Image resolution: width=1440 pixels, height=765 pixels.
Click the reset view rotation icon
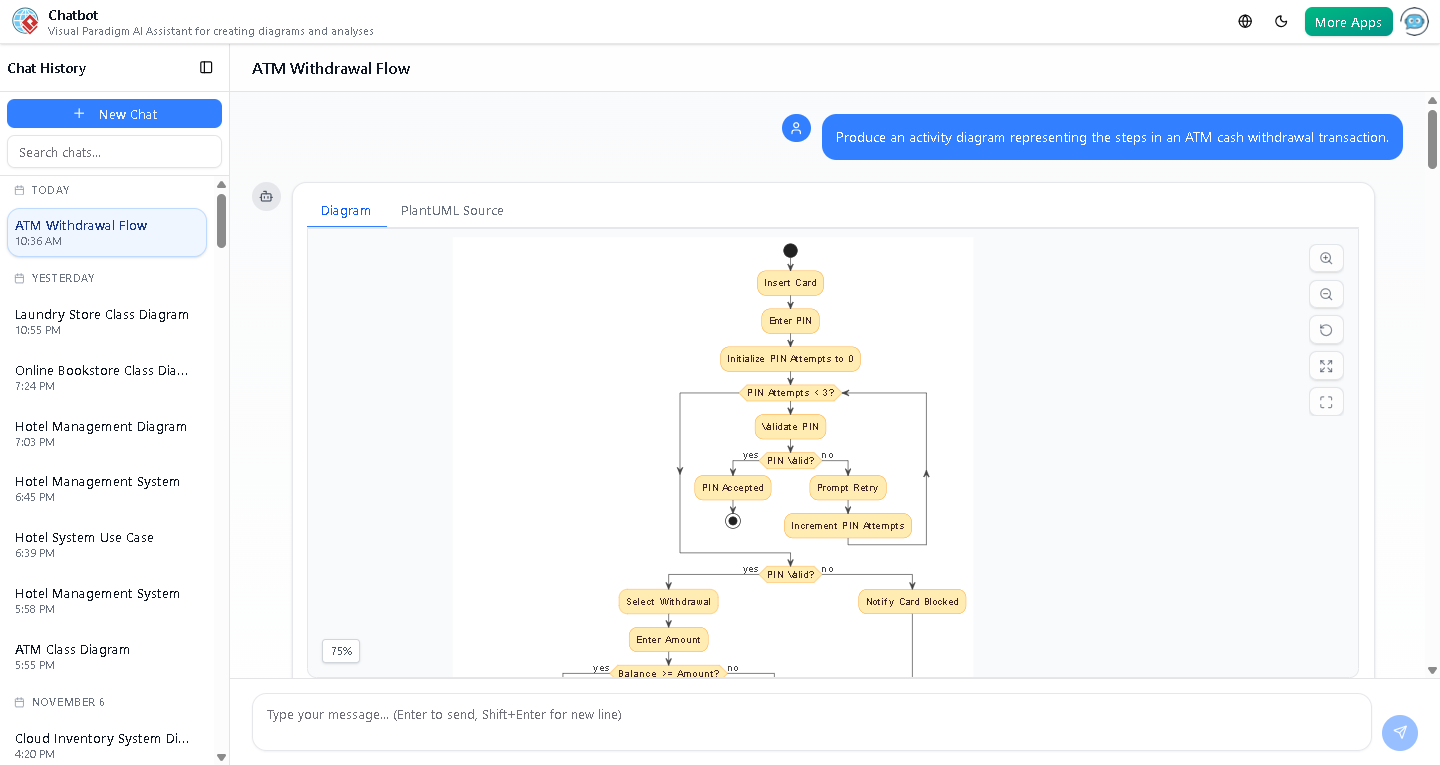pos(1326,330)
